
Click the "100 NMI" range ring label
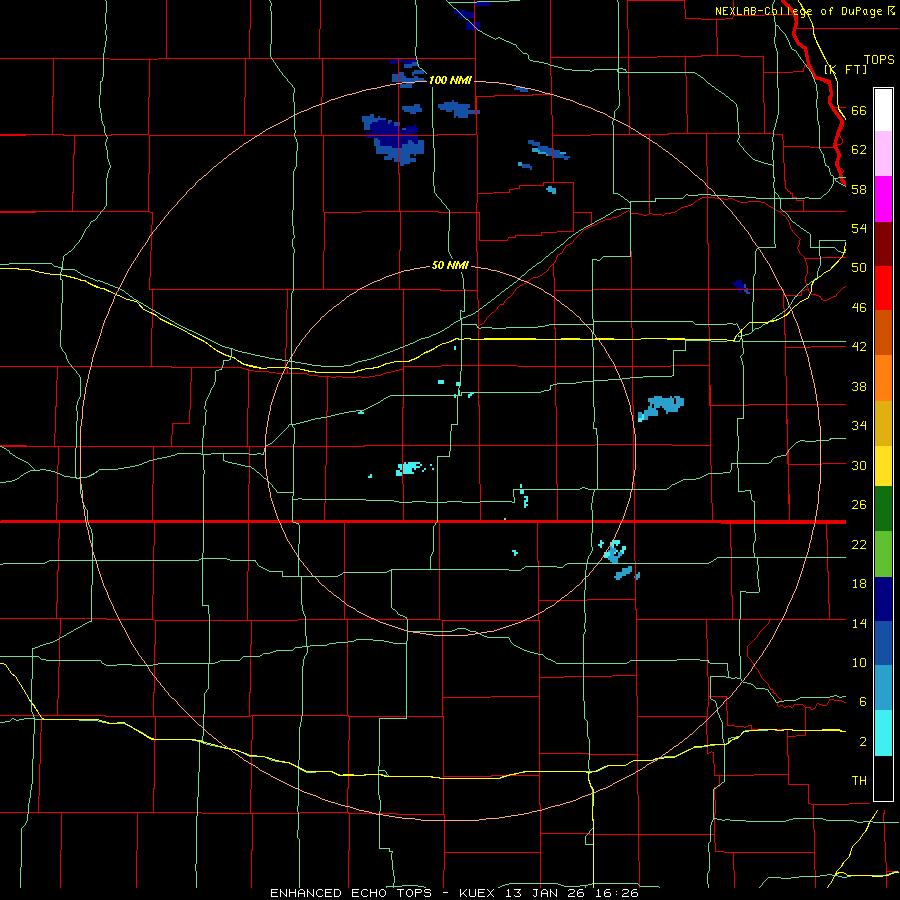point(450,80)
